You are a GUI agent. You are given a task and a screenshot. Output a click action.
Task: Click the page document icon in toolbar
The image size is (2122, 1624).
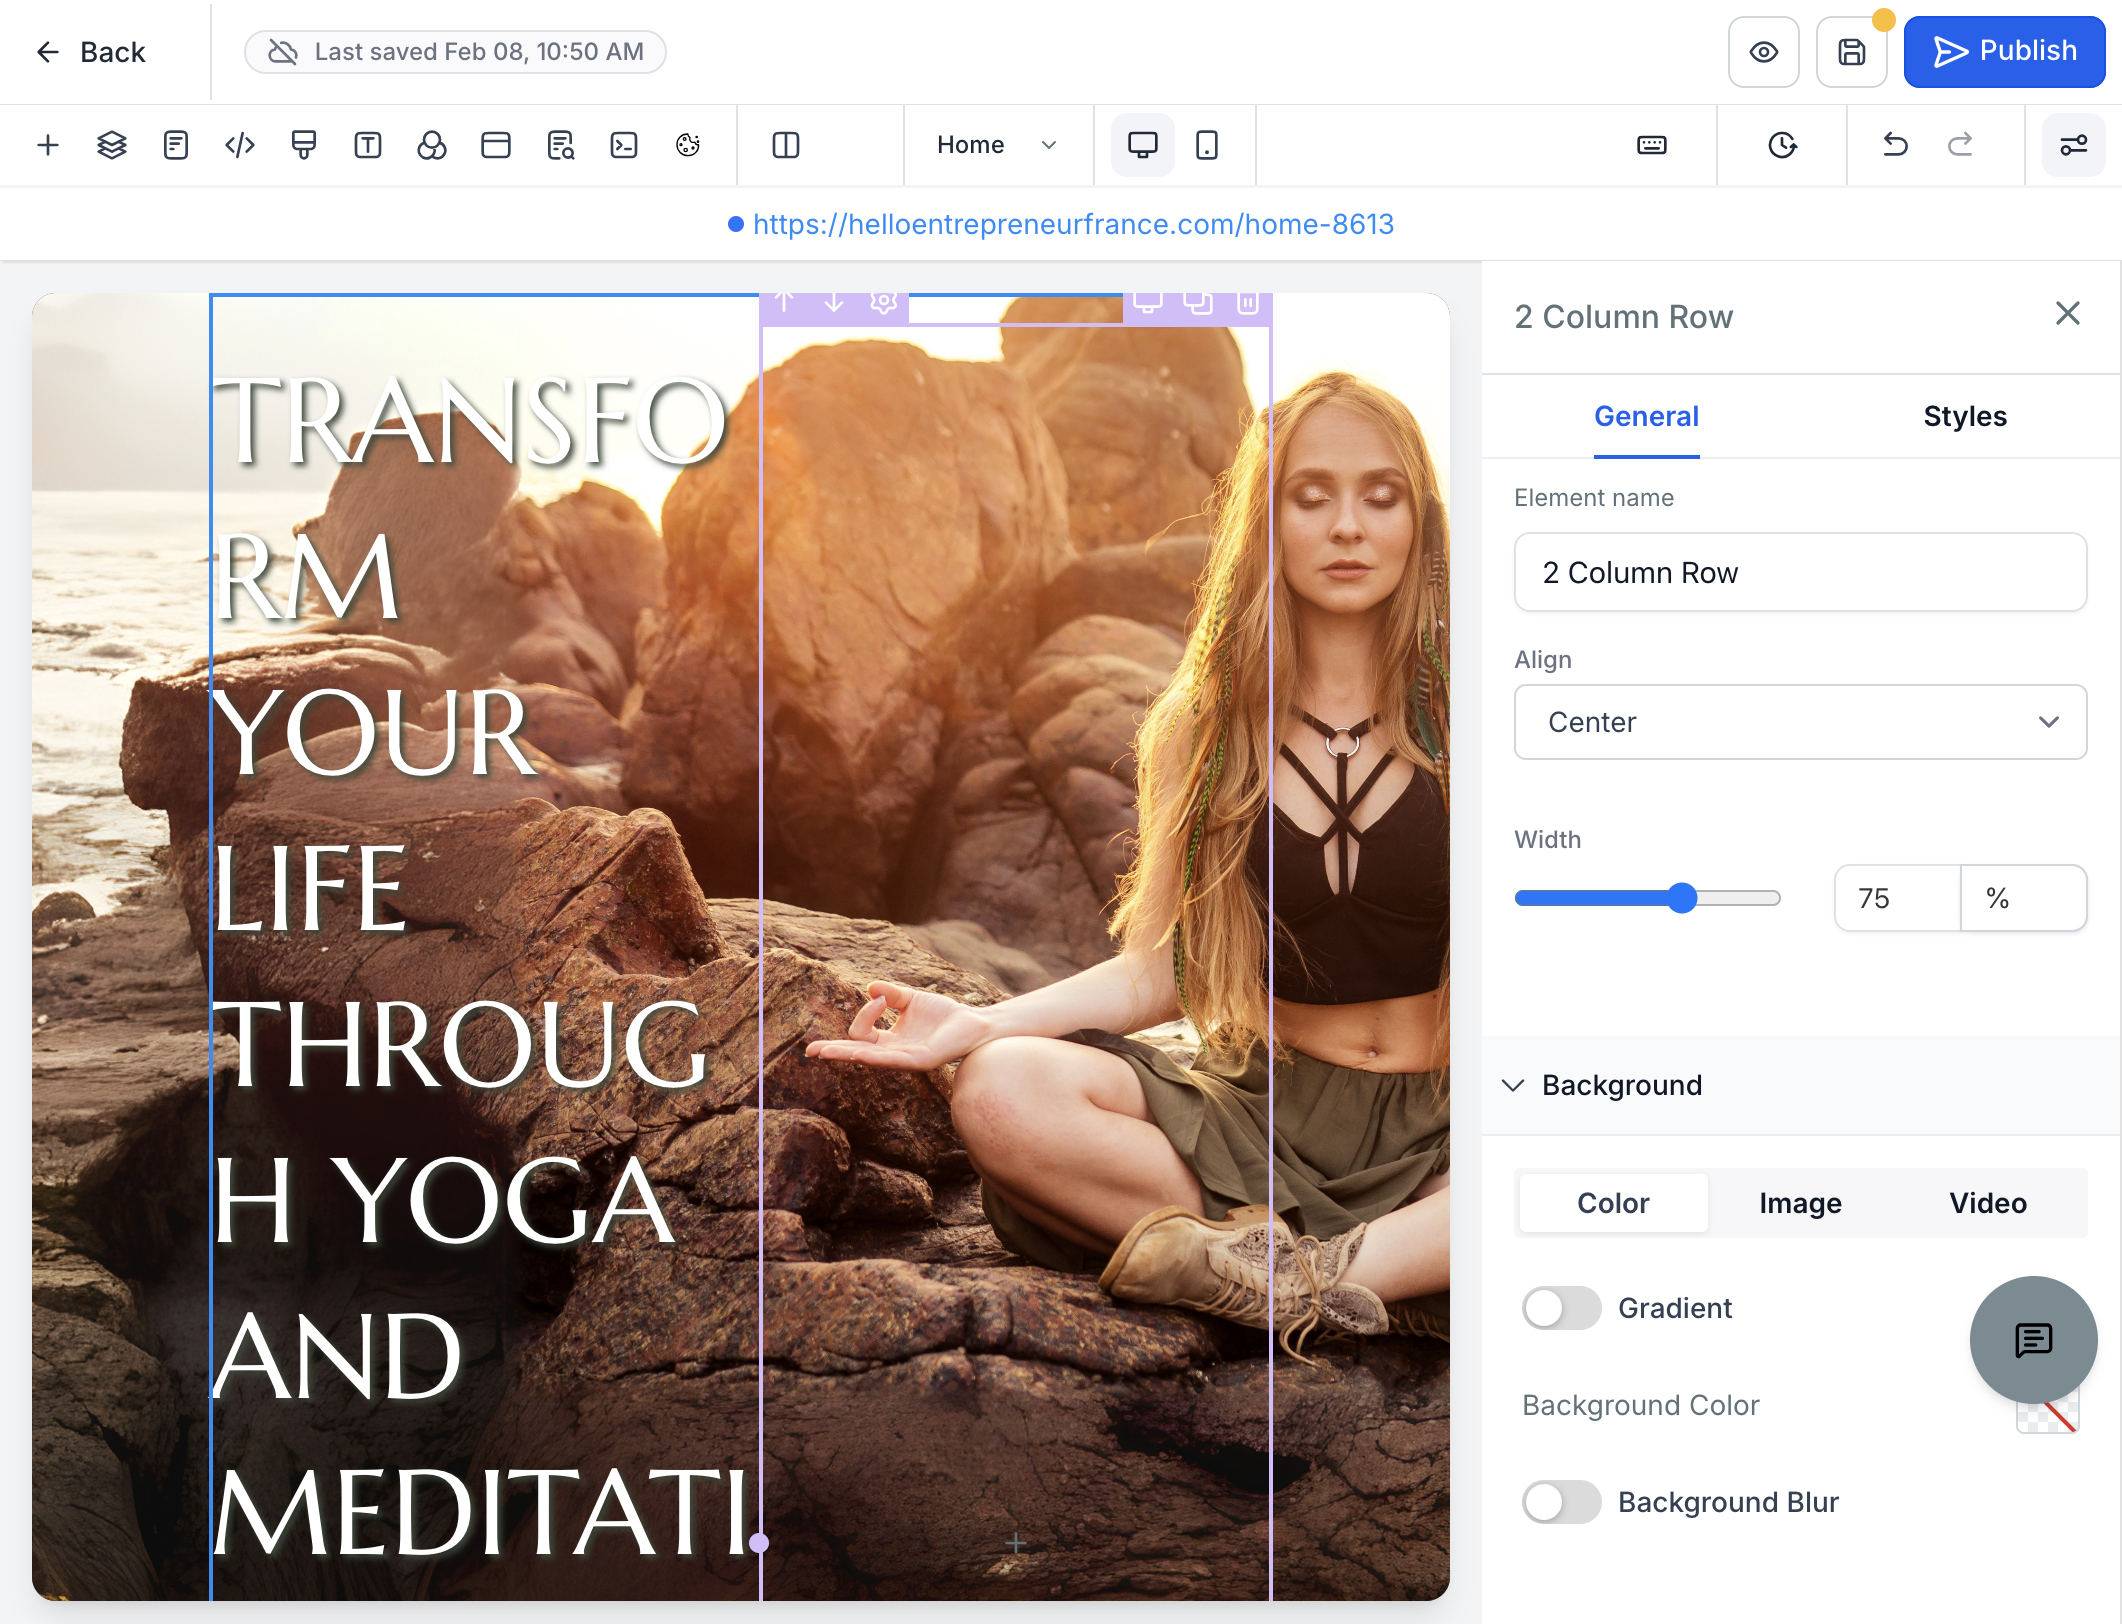click(x=176, y=146)
